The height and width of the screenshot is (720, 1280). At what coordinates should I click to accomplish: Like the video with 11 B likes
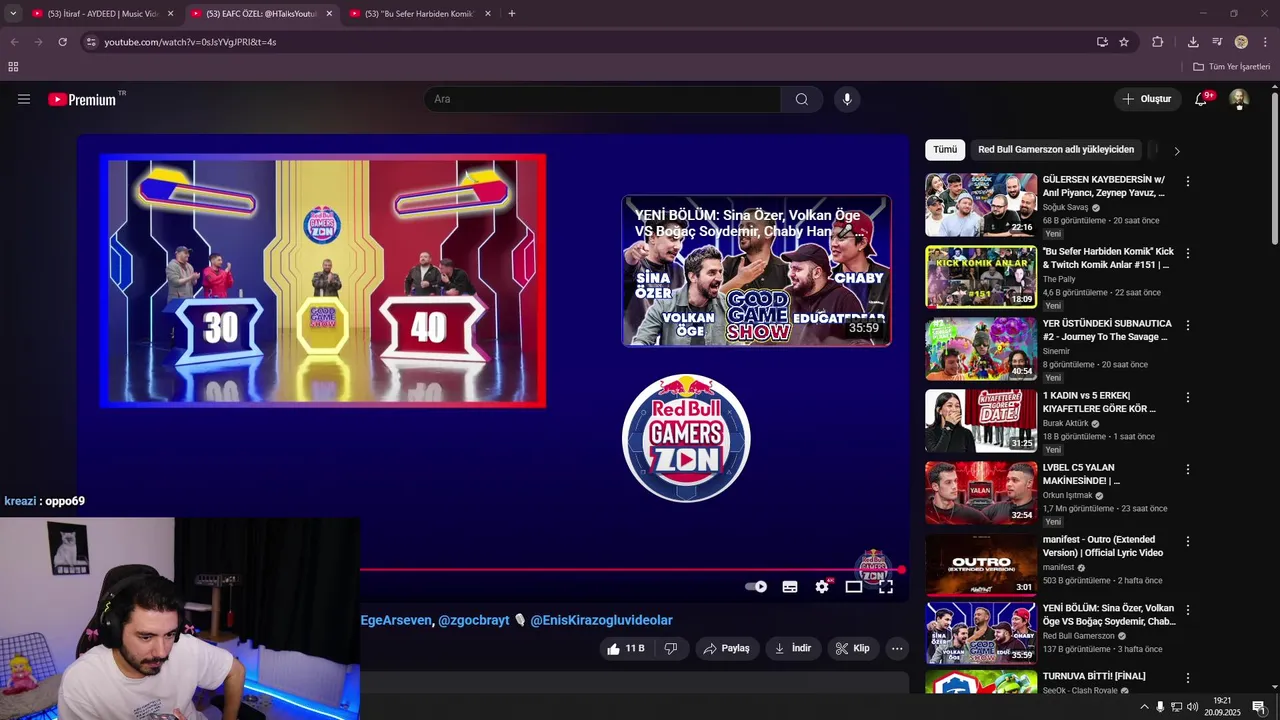[626, 648]
